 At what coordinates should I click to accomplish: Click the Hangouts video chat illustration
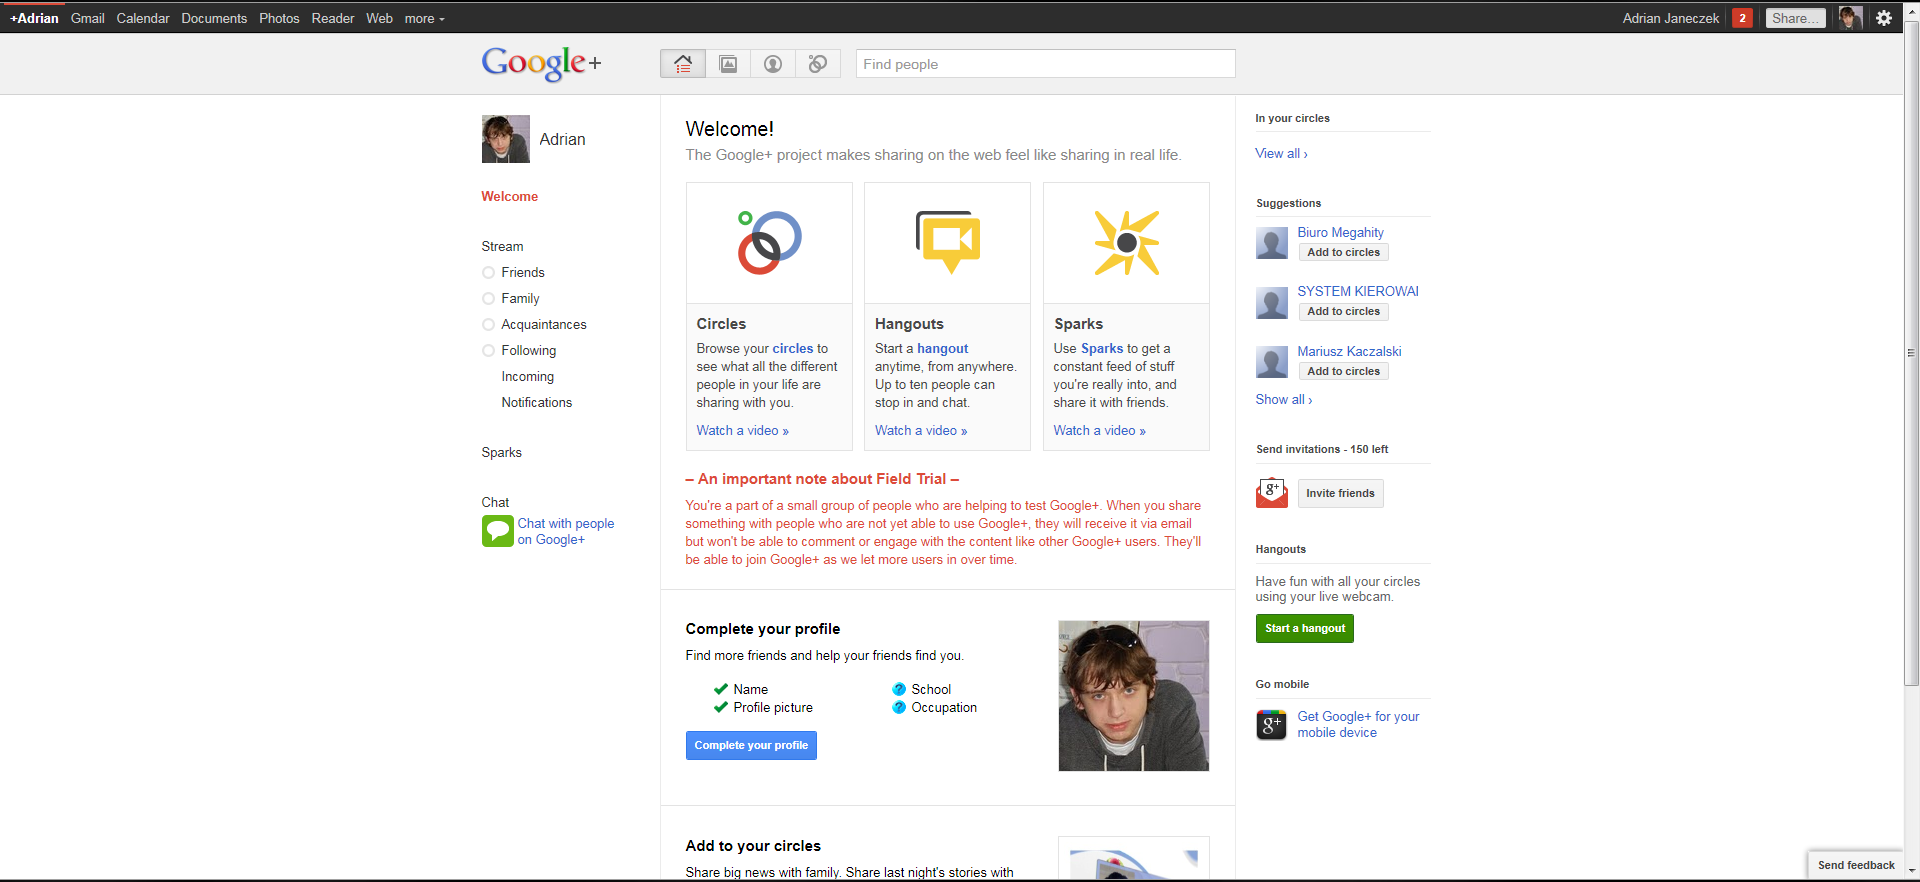click(x=948, y=242)
